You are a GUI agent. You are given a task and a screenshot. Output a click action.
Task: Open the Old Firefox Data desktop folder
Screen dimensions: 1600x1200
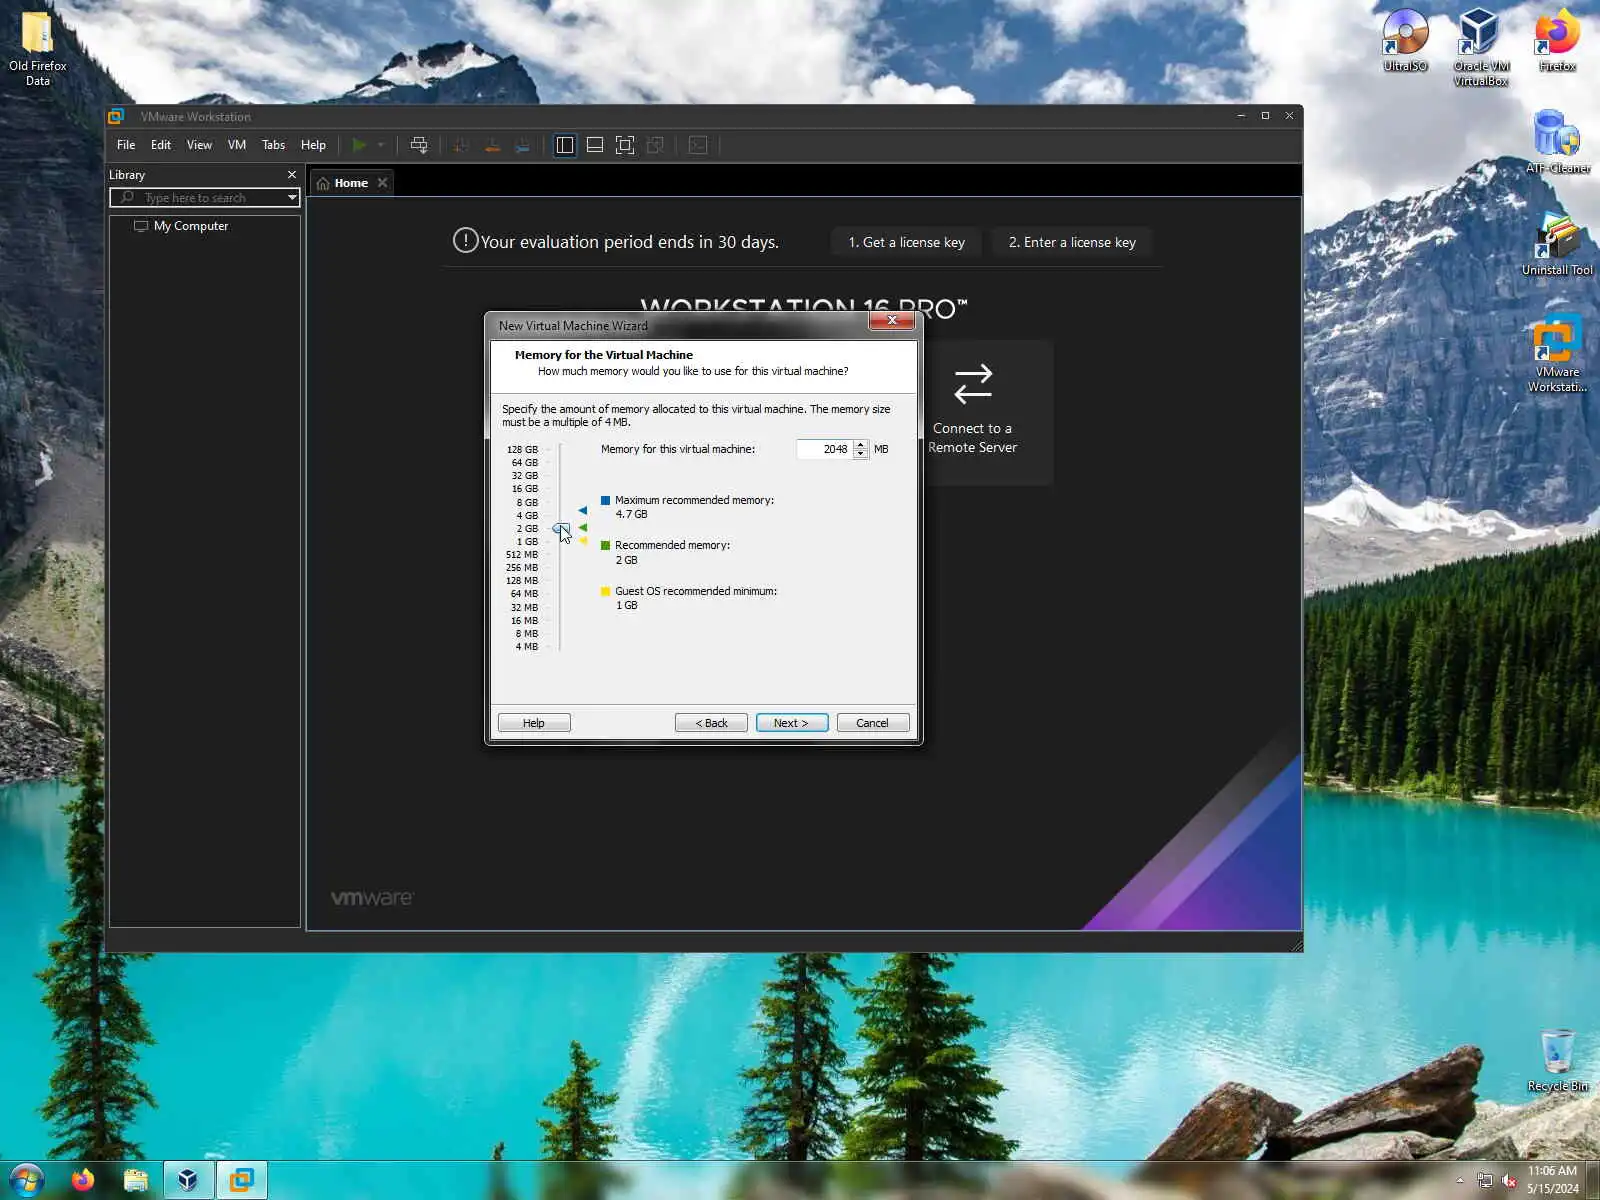pyautogui.click(x=38, y=48)
